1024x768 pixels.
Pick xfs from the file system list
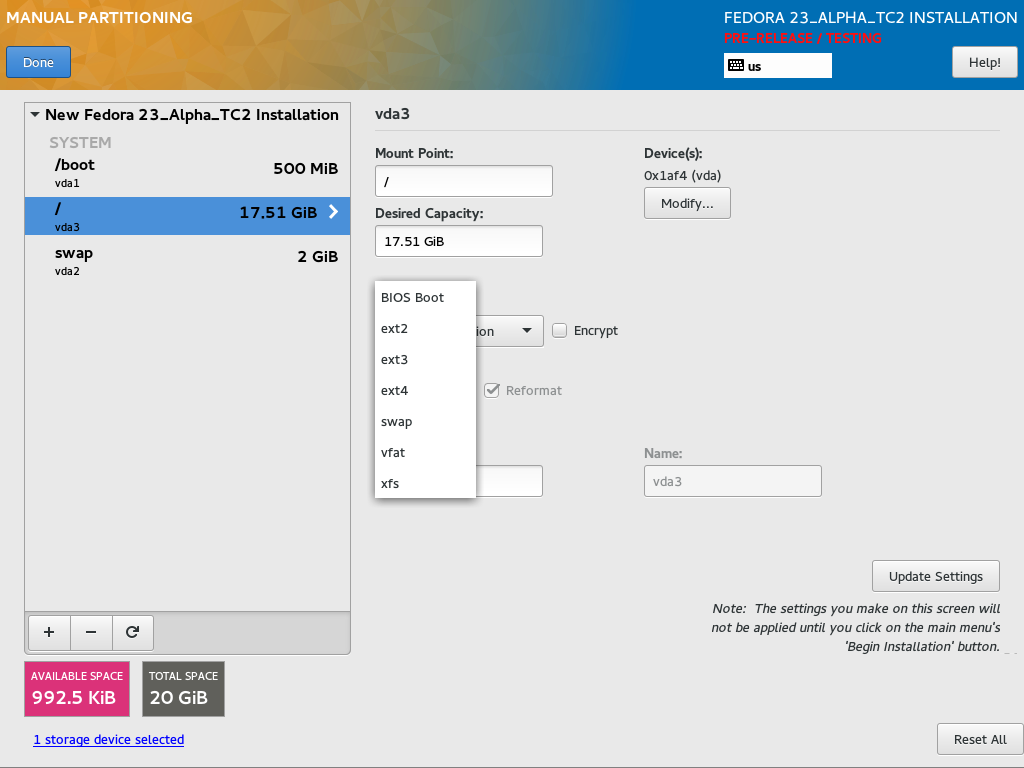click(425, 484)
